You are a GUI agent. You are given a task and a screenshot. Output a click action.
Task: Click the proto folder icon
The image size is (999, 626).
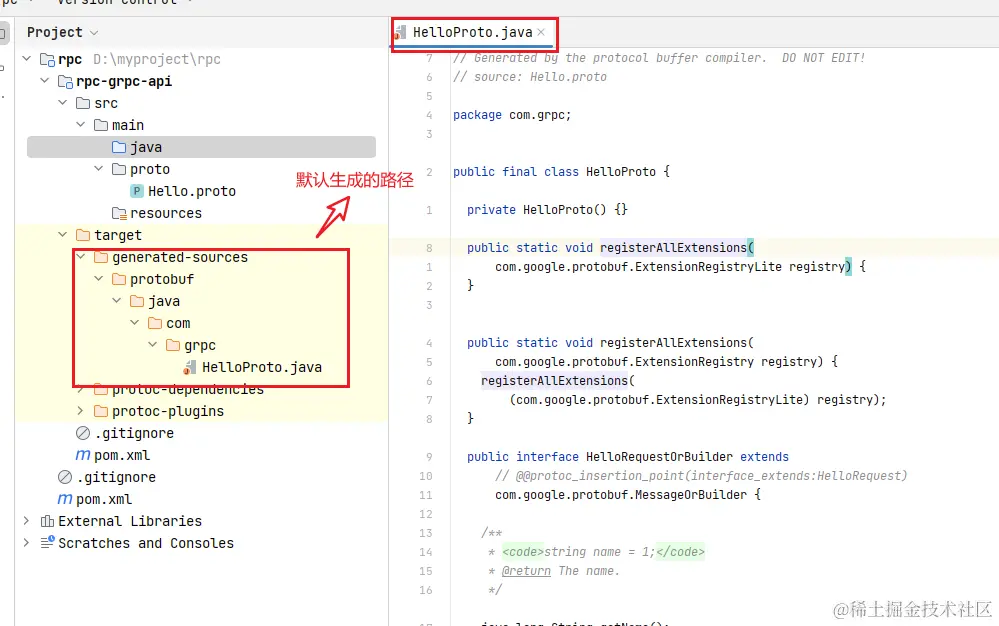pos(119,169)
